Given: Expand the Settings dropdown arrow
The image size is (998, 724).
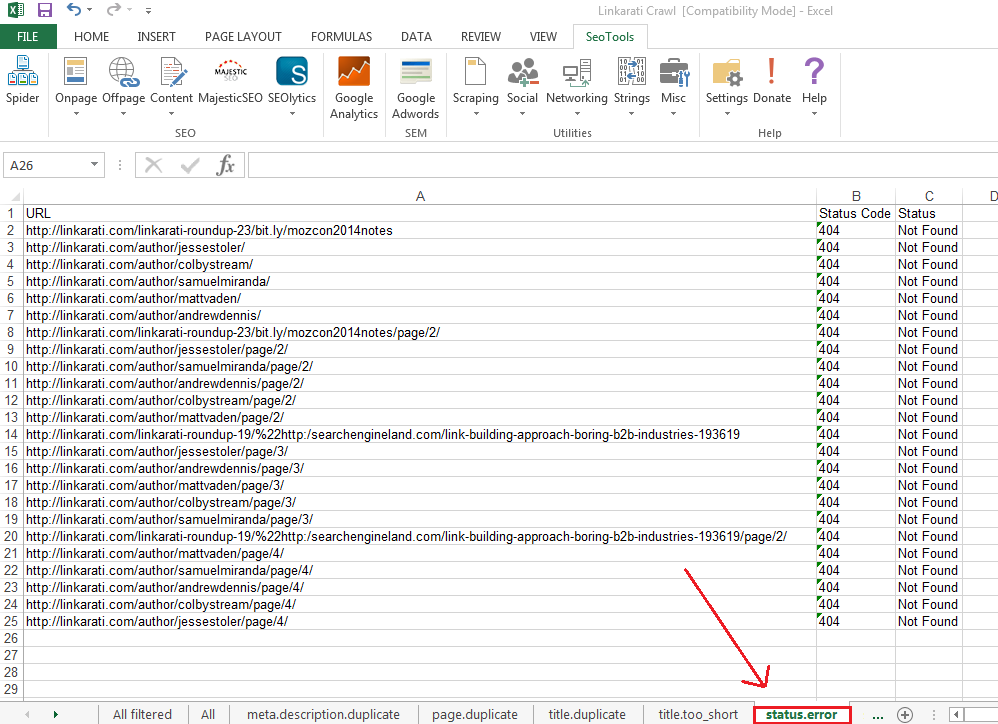Looking at the screenshot, I should click(726, 113).
